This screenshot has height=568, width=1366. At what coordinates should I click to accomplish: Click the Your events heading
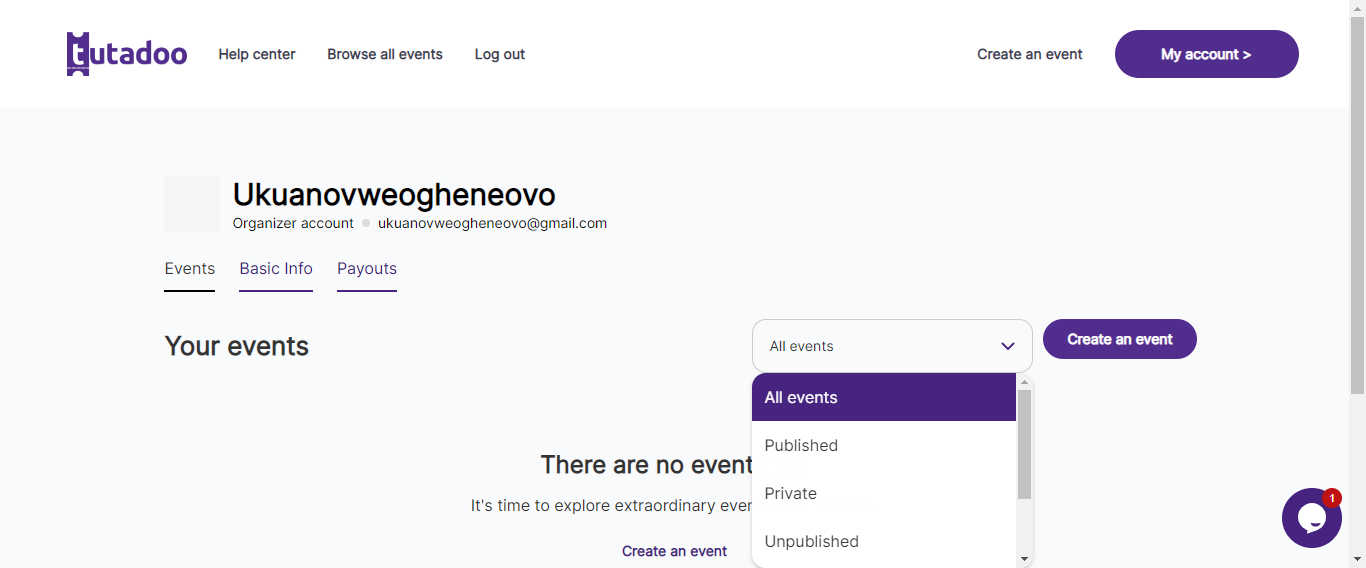click(x=237, y=346)
